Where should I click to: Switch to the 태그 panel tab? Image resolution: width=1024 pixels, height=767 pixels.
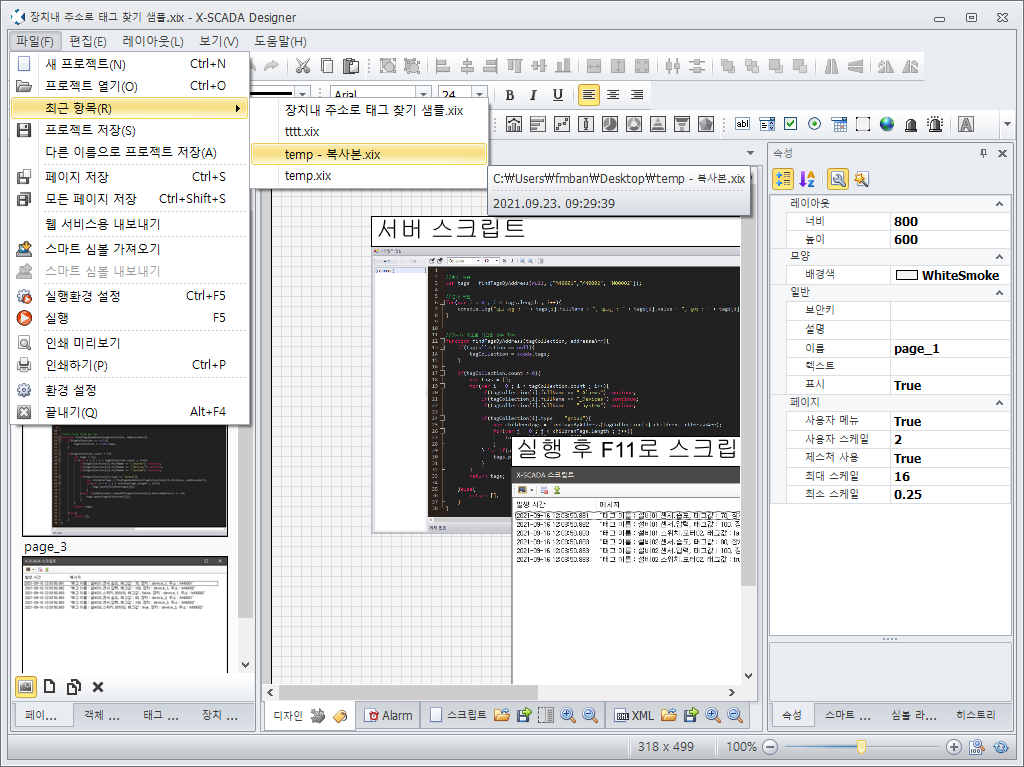pos(161,715)
